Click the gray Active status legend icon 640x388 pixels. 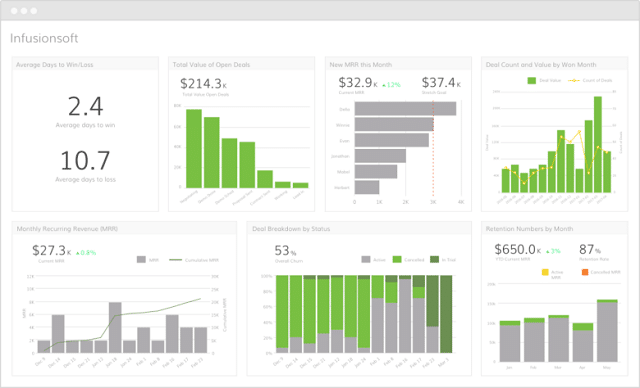point(366,259)
